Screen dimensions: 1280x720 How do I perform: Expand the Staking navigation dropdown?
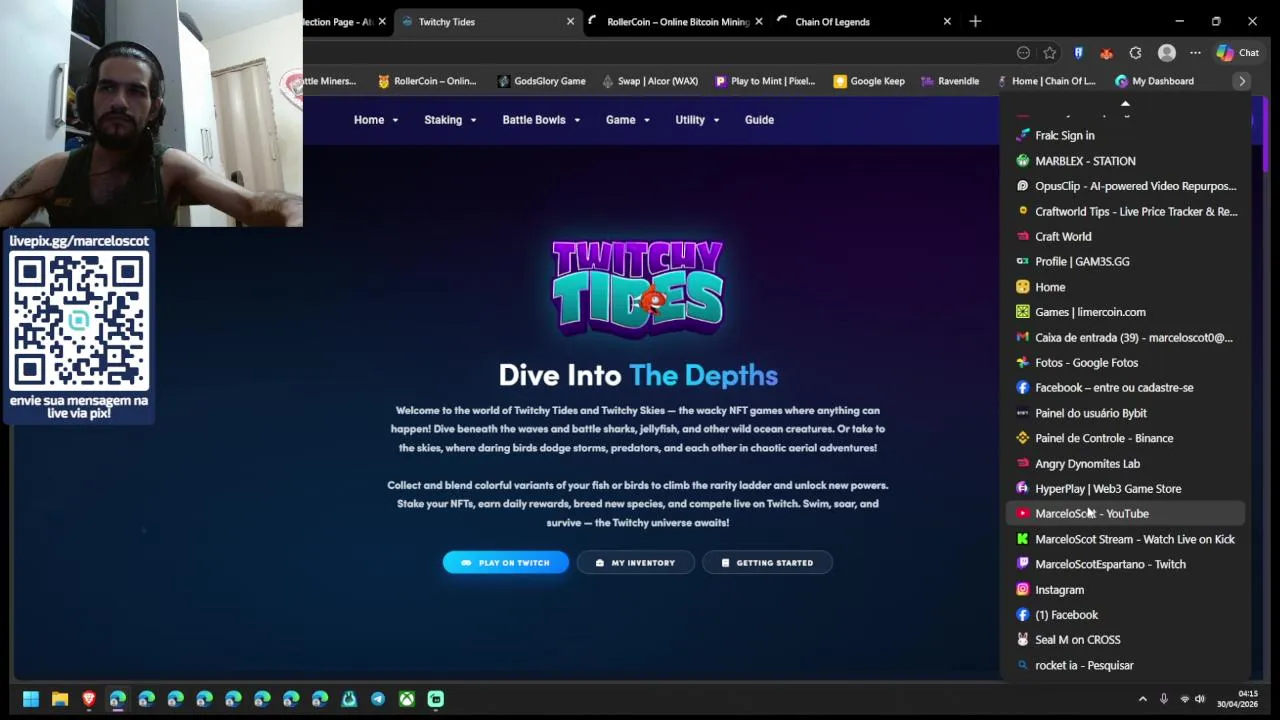click(450, 120)
